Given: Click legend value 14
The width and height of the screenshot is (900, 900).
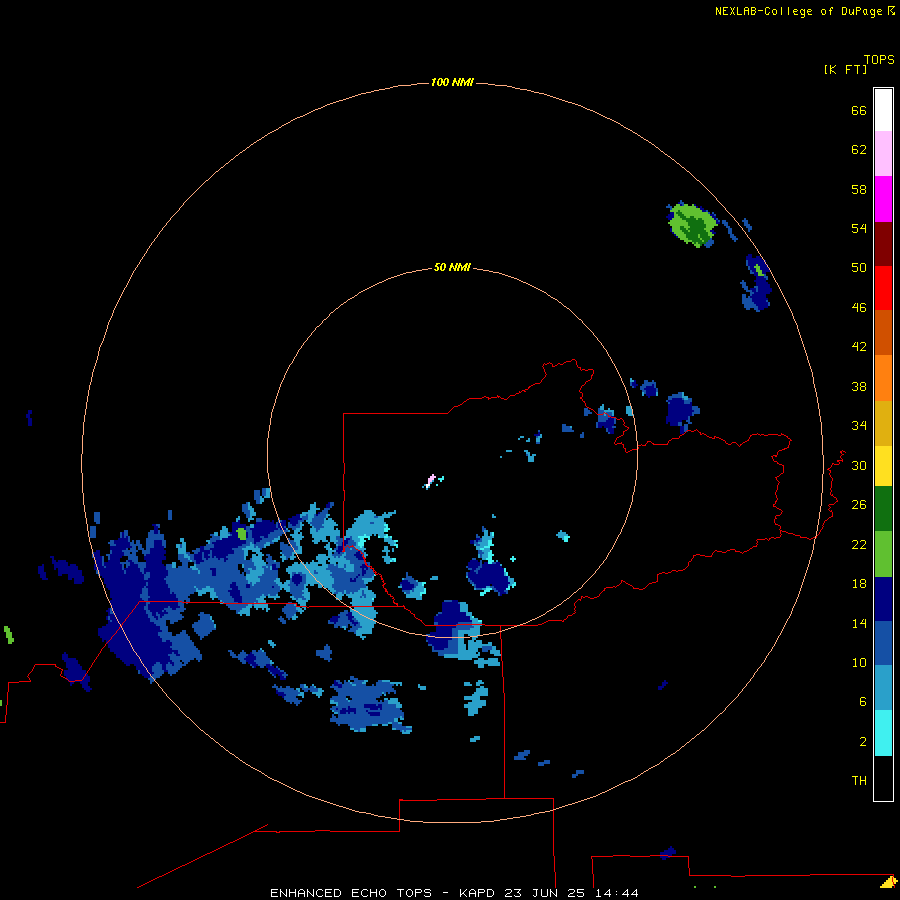Looking at the screenshot, I should pyautogui.click(x=859, y=623).
